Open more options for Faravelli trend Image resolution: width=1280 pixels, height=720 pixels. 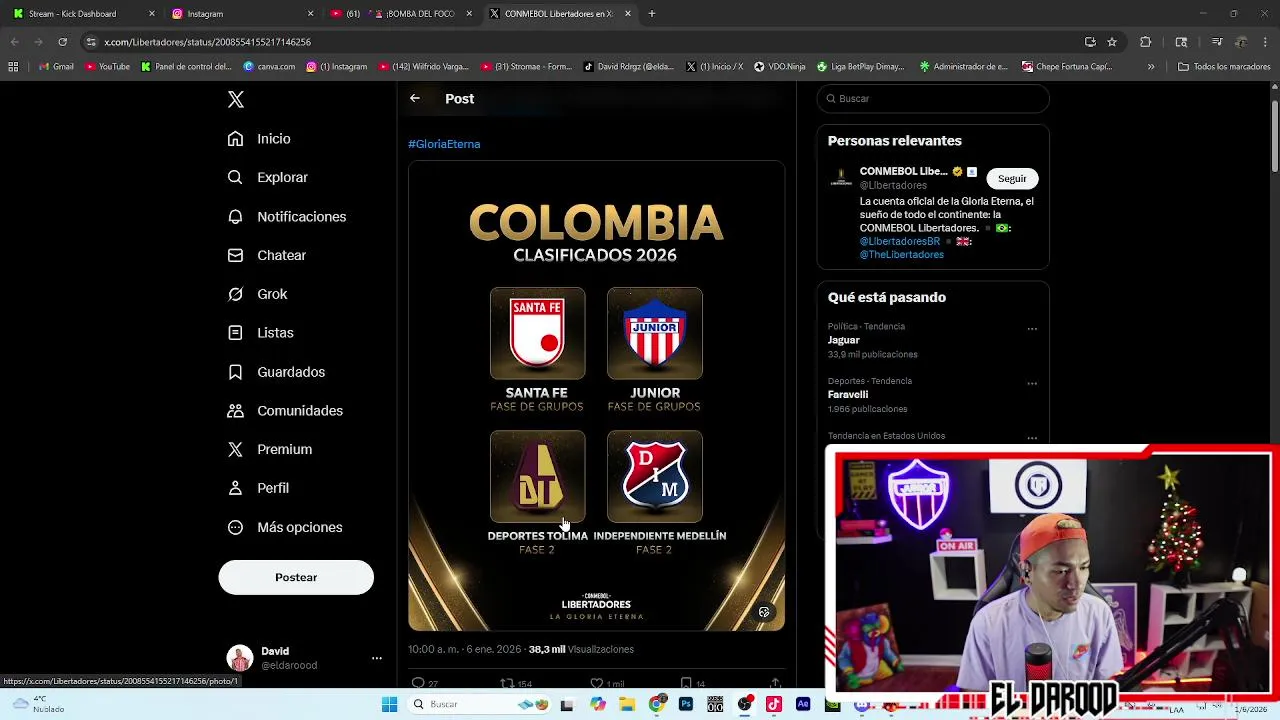tap(1032, 384)
